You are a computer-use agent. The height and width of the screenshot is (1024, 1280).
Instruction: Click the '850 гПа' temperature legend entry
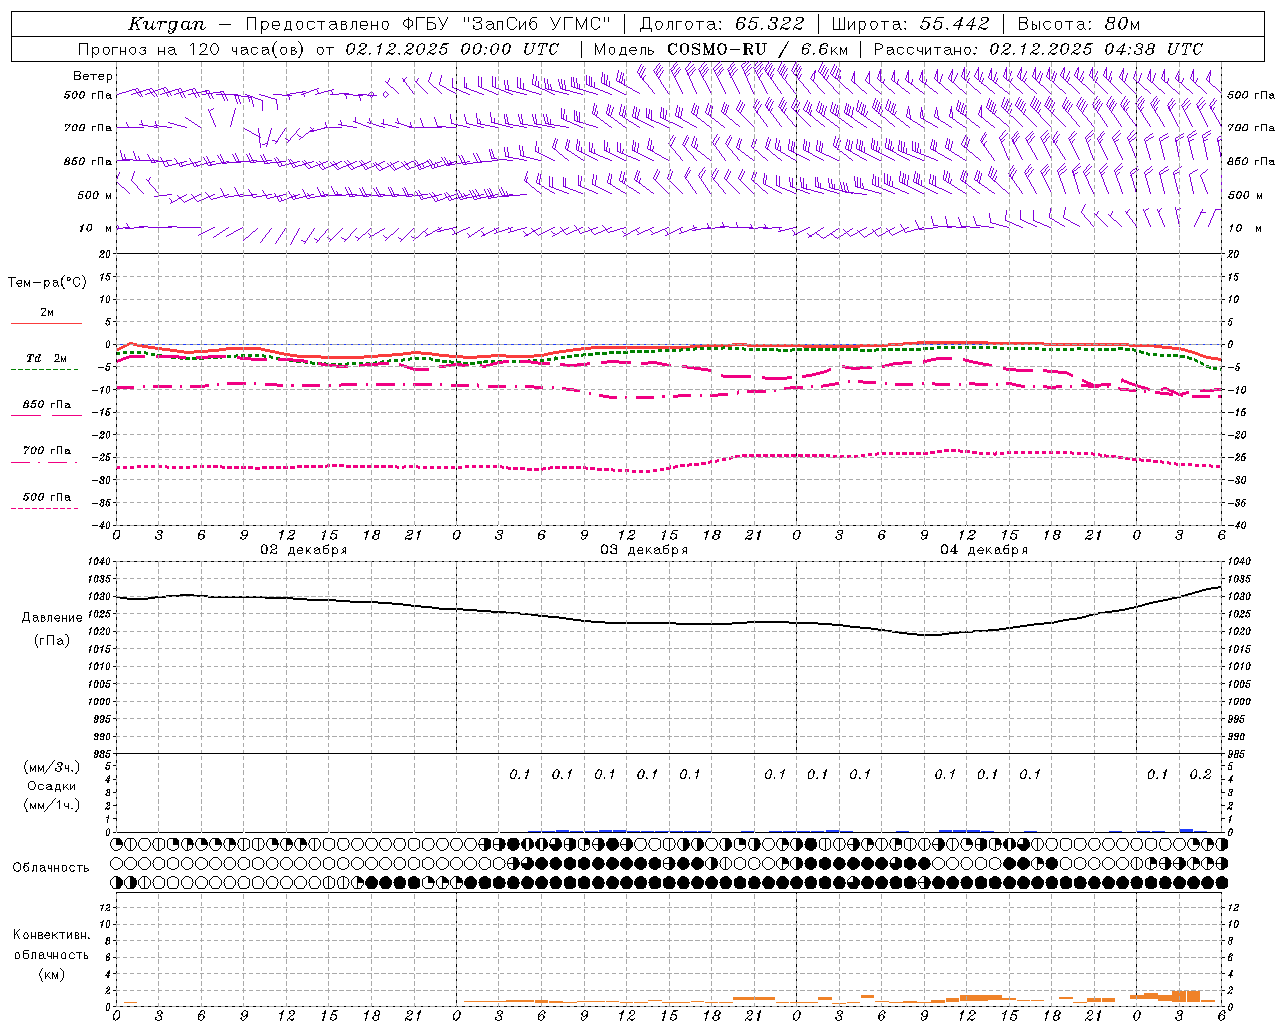coord(46,405)
